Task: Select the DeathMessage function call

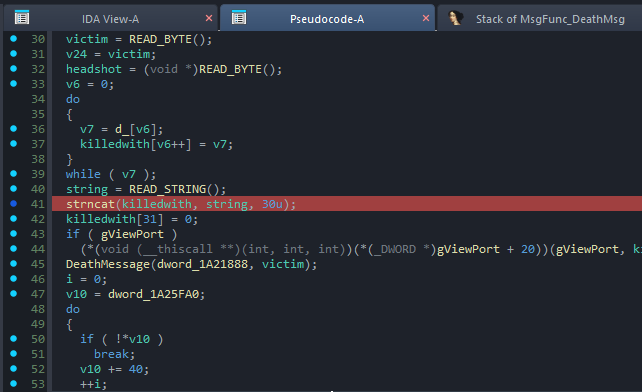Action: pos(108,264)
